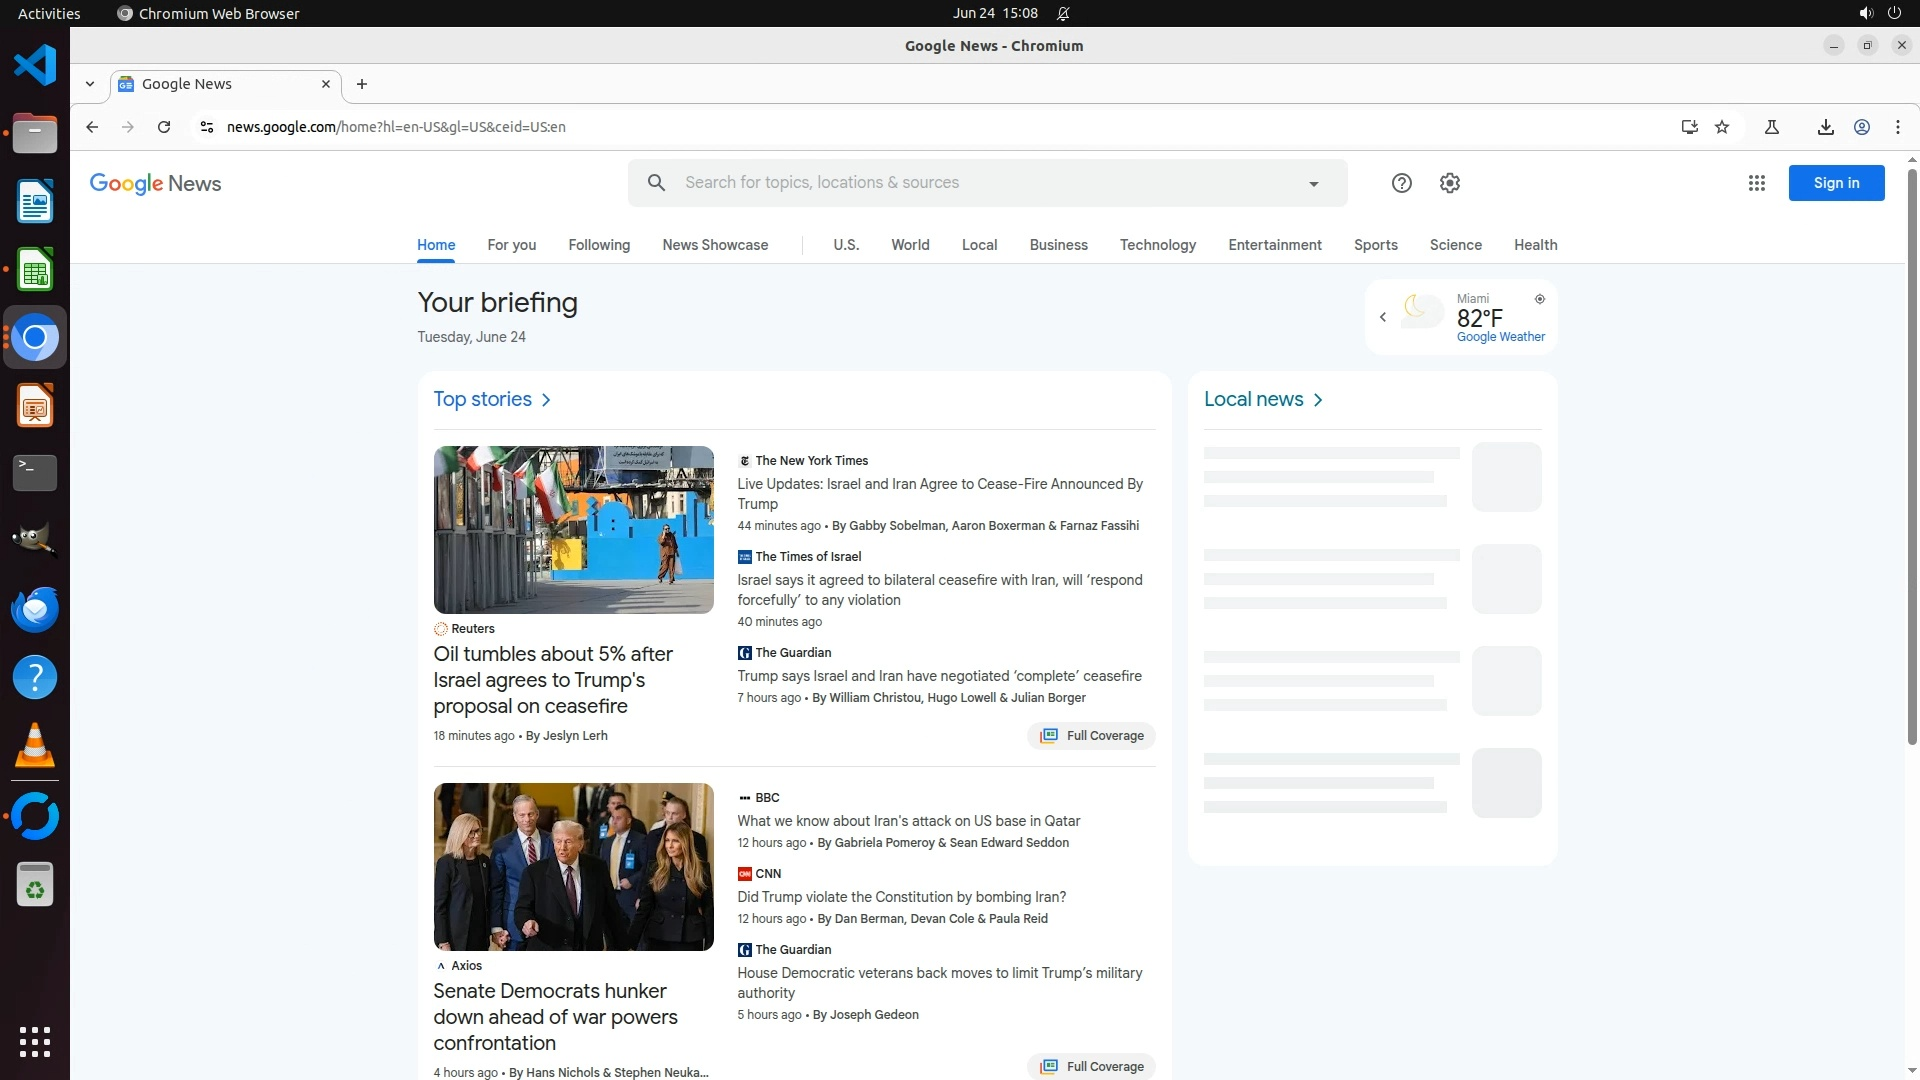Click the search magnifier icon
The height and width of the screenshot is (1080, 1920).
[656, 183]
